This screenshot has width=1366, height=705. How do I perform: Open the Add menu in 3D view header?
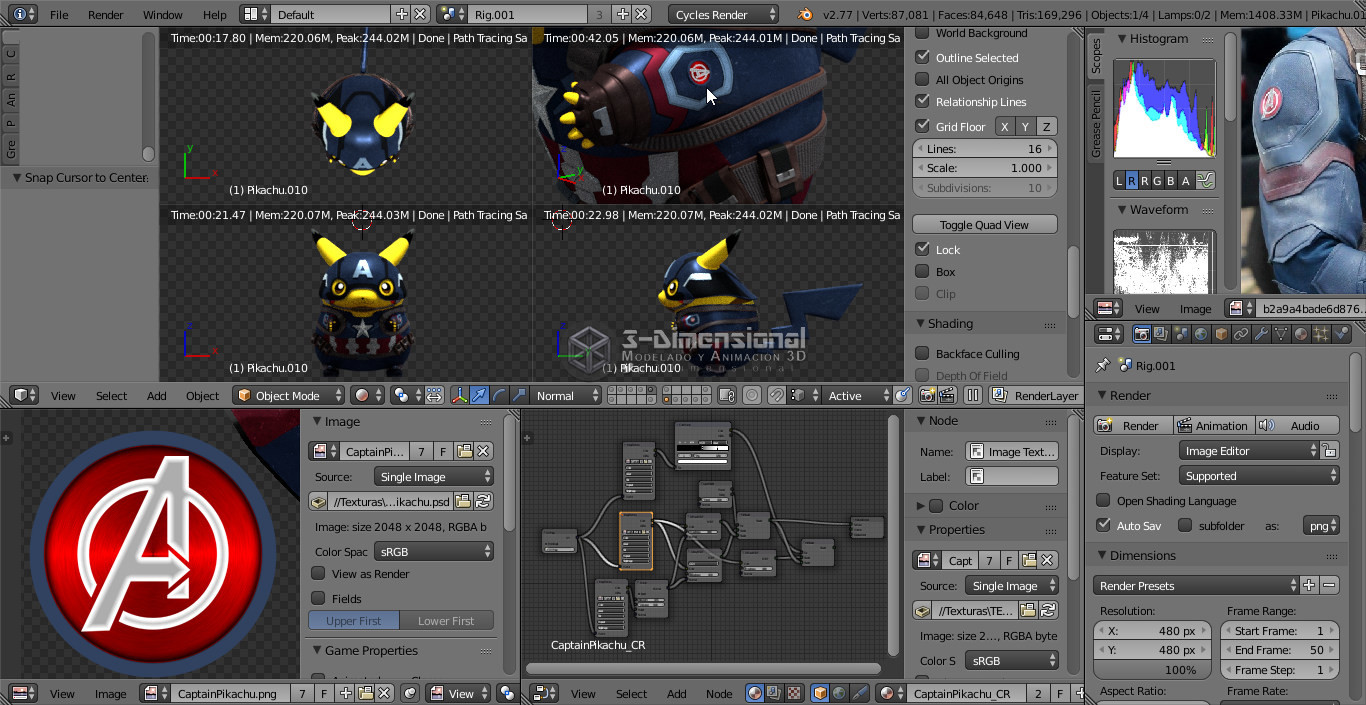[157, 396]
